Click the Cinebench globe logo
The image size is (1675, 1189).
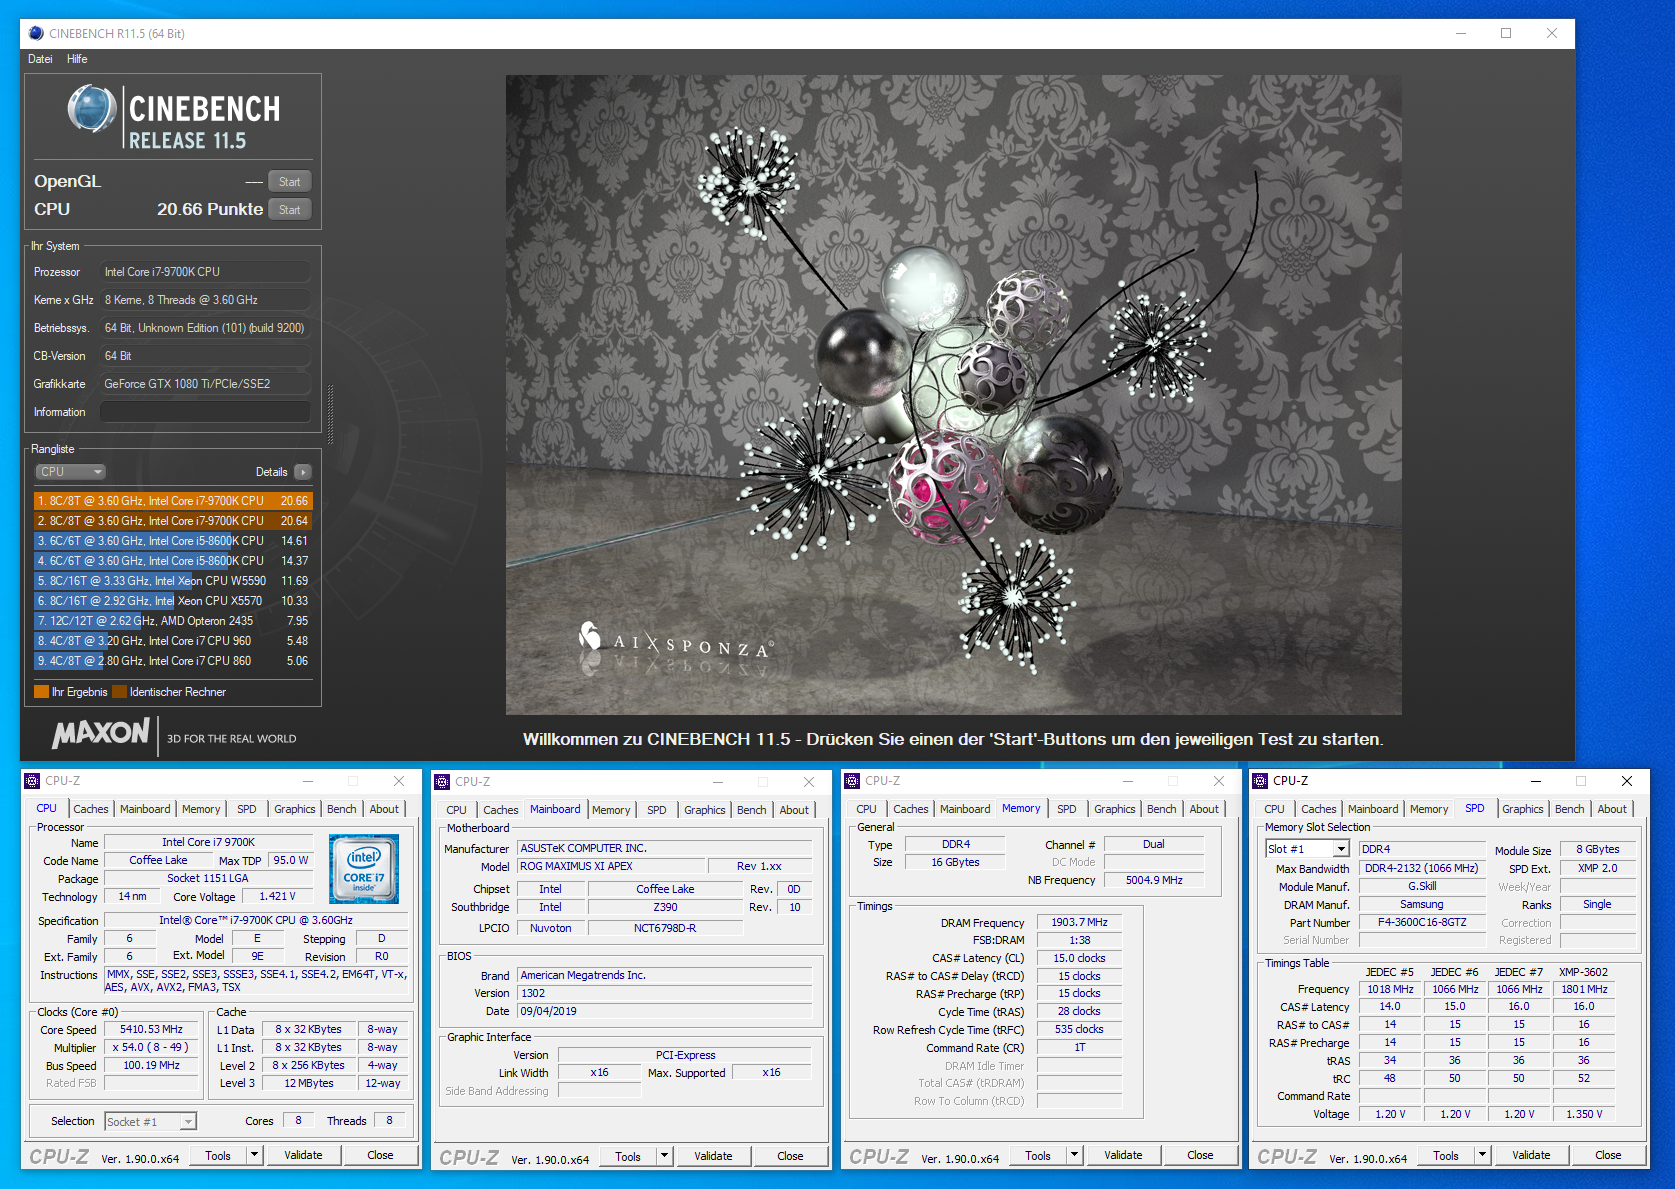(x=92, y=109)
